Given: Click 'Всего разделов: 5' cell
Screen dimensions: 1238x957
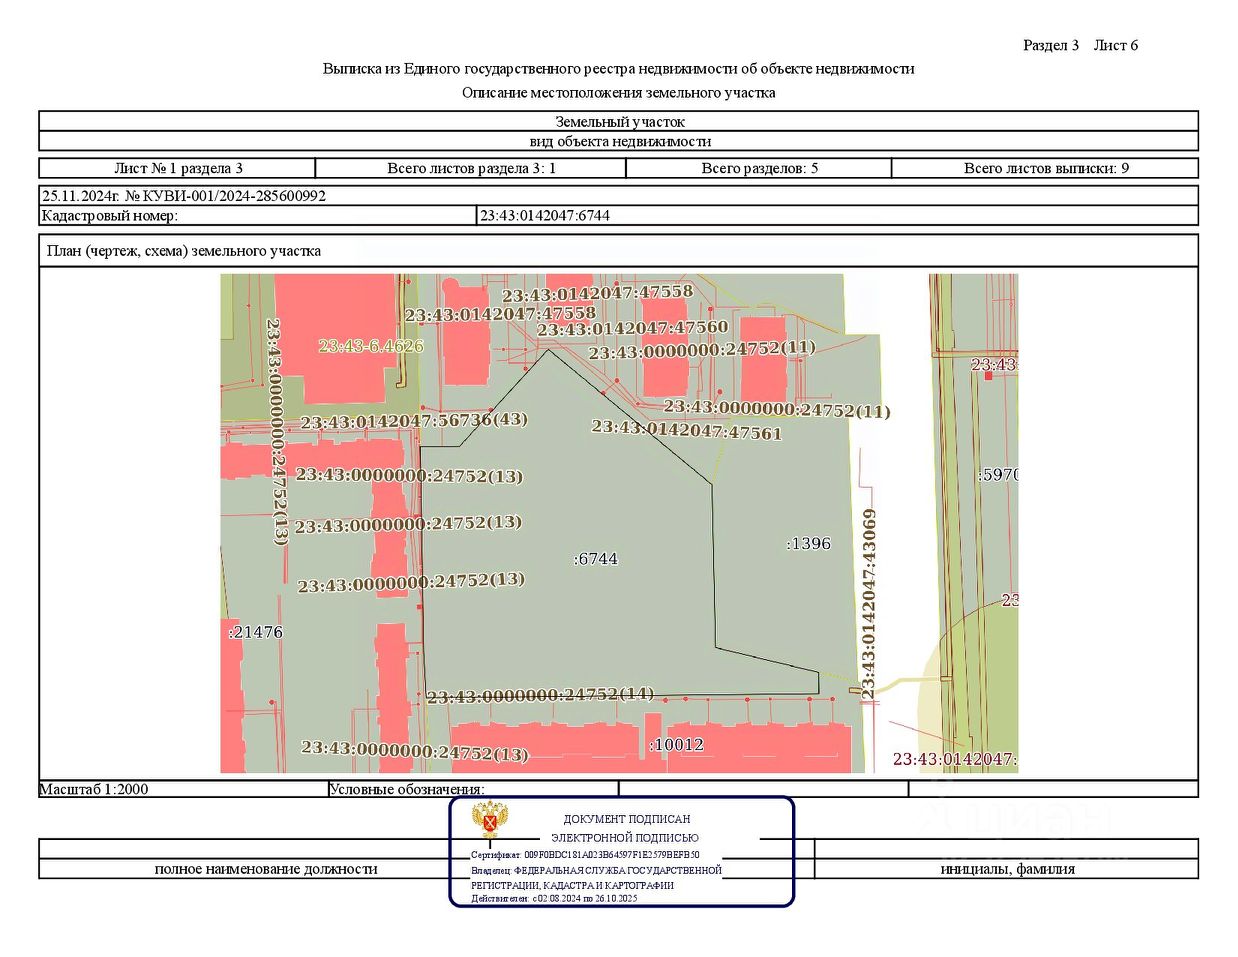Looking at the screenshot, I should click(759, 168).
